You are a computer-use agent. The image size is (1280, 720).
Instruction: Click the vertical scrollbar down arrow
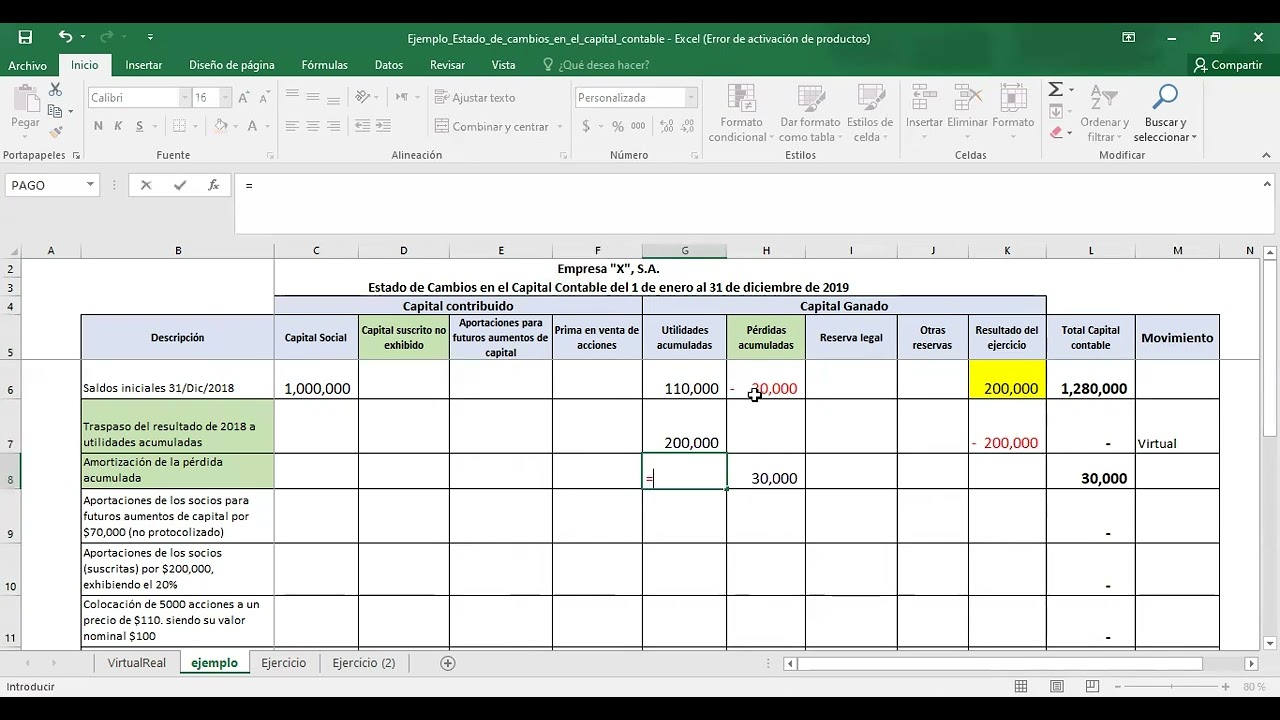tap(1270, 643)
